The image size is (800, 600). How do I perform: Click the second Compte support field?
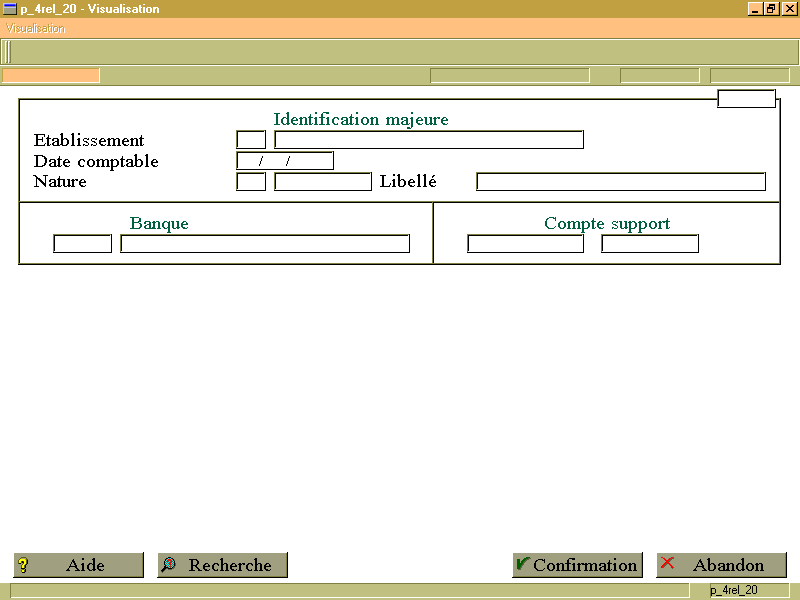pyautogui.click(x=650, y=244)
